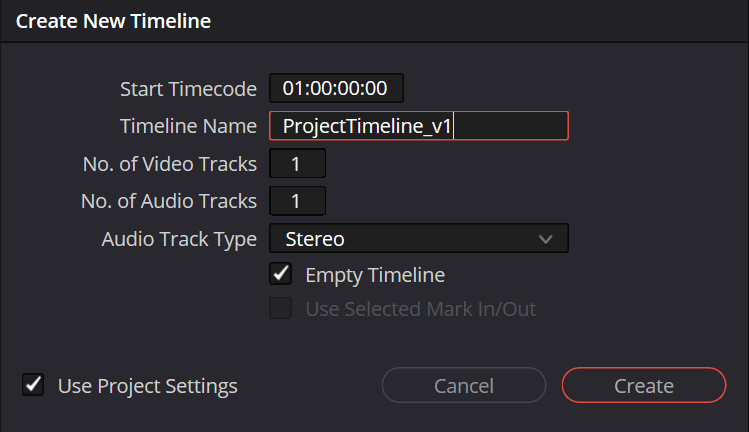749x432 pixels.
Task: Click the Audio Track Type label
Action: pos(179,239)
